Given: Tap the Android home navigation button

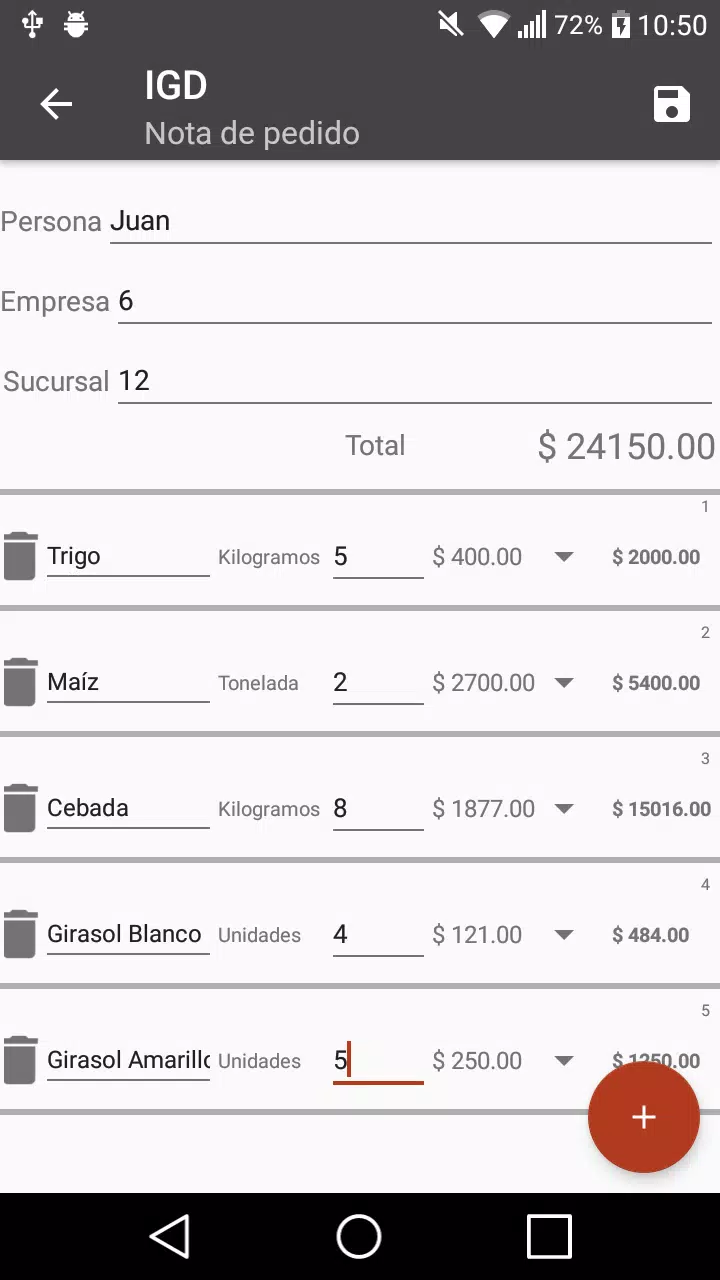Looking at the screenshot, I should tap(359, 1236).
